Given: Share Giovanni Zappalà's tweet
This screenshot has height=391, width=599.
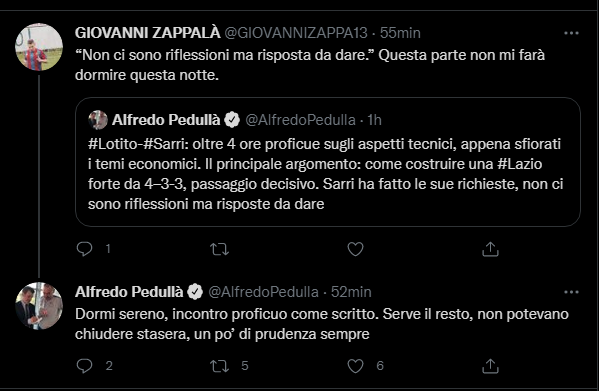Looking at the screenshot, I should point(491,249).
